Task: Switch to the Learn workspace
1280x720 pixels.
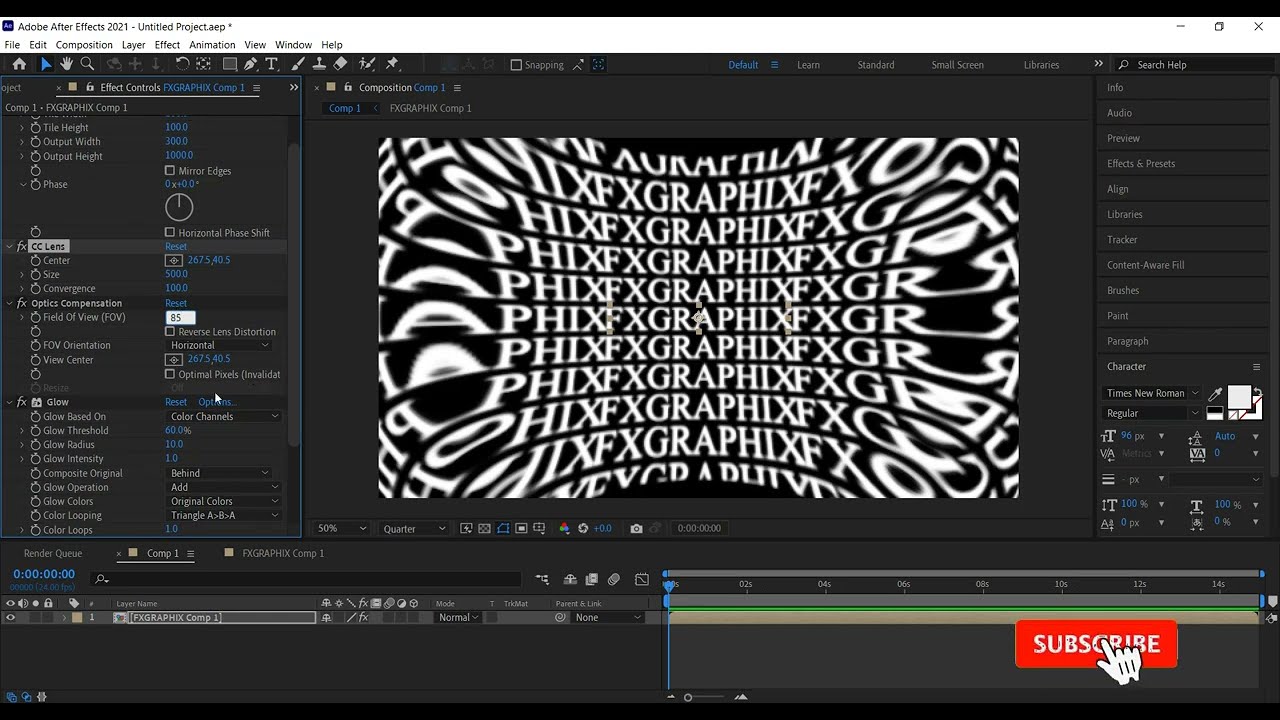Action: [x=808, y=65]
